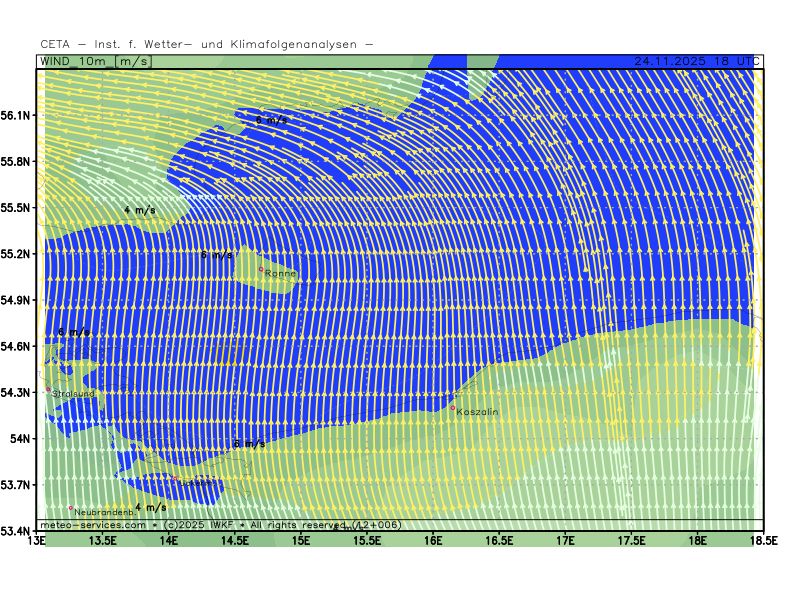This screenshot has width=800, height=600.
Task: Click the 15E longitude tick label
Action: [x=301, y=541]
